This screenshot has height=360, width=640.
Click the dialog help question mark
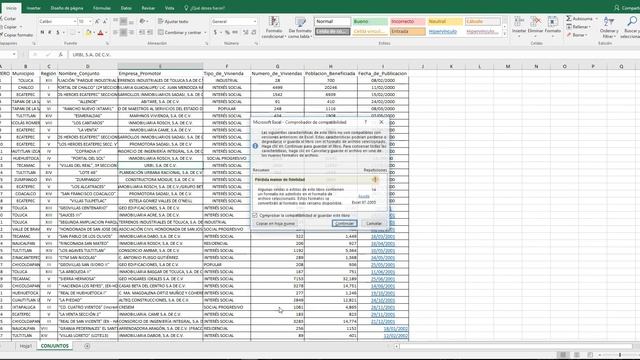[366, 122]
